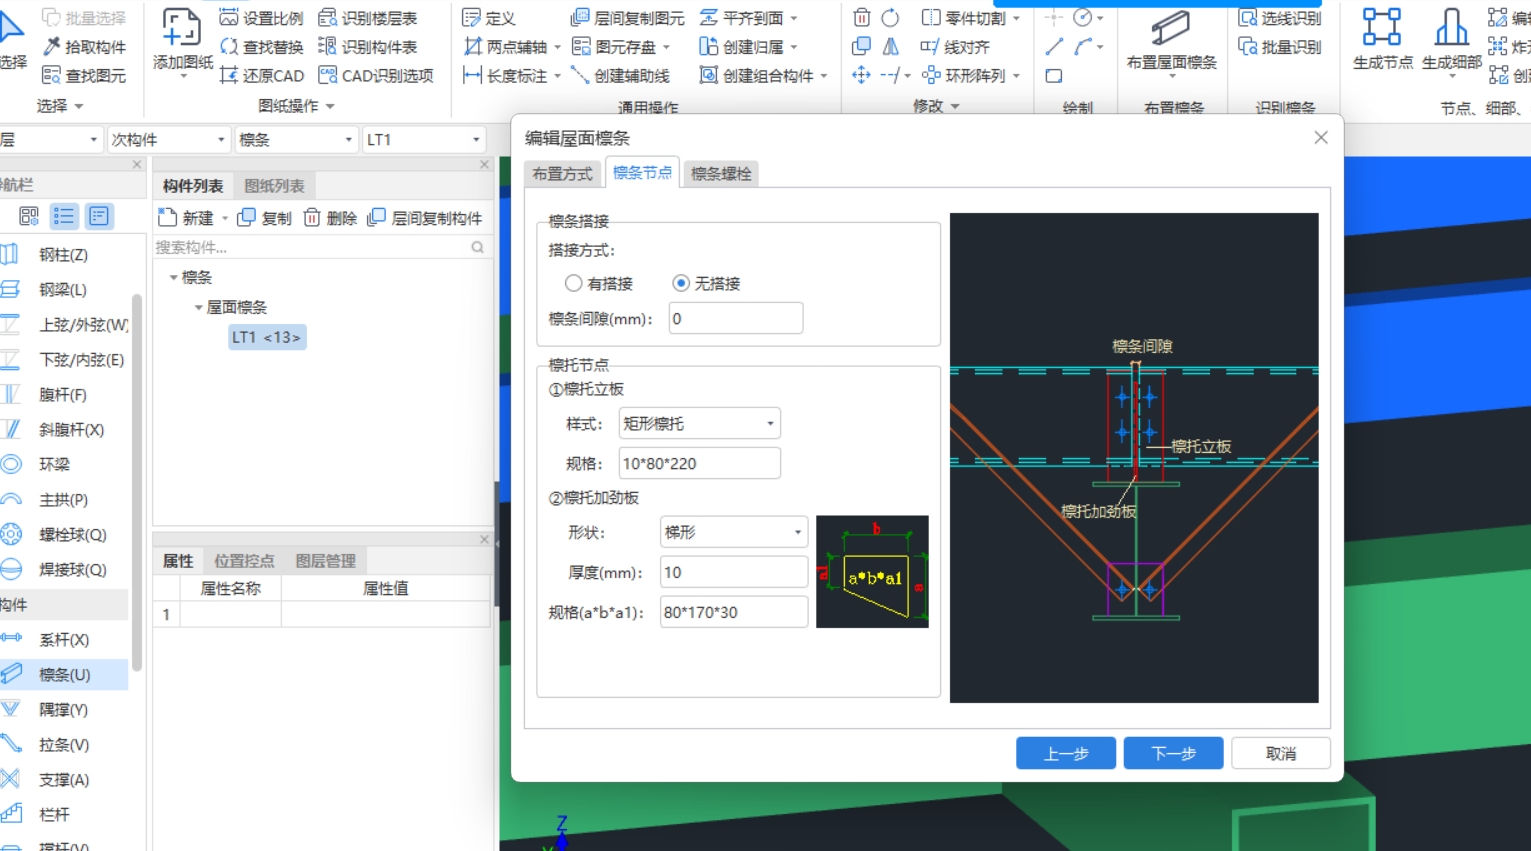Image resolution: width=1531 pixels, height=851 pixels.
Task: Click 批量识别
Action: (1279, 47)
